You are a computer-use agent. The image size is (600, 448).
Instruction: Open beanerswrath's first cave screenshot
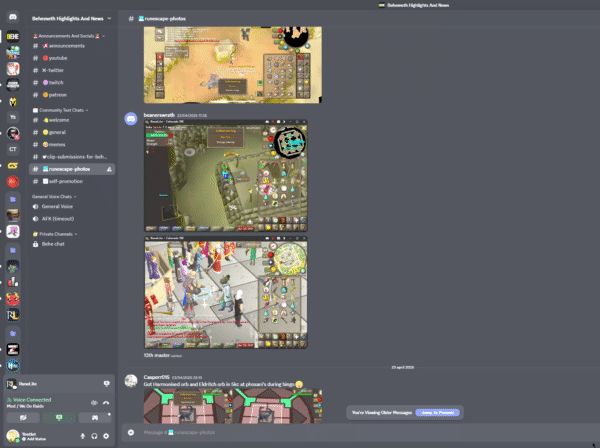pyautogui.click(x=226, y=176)
